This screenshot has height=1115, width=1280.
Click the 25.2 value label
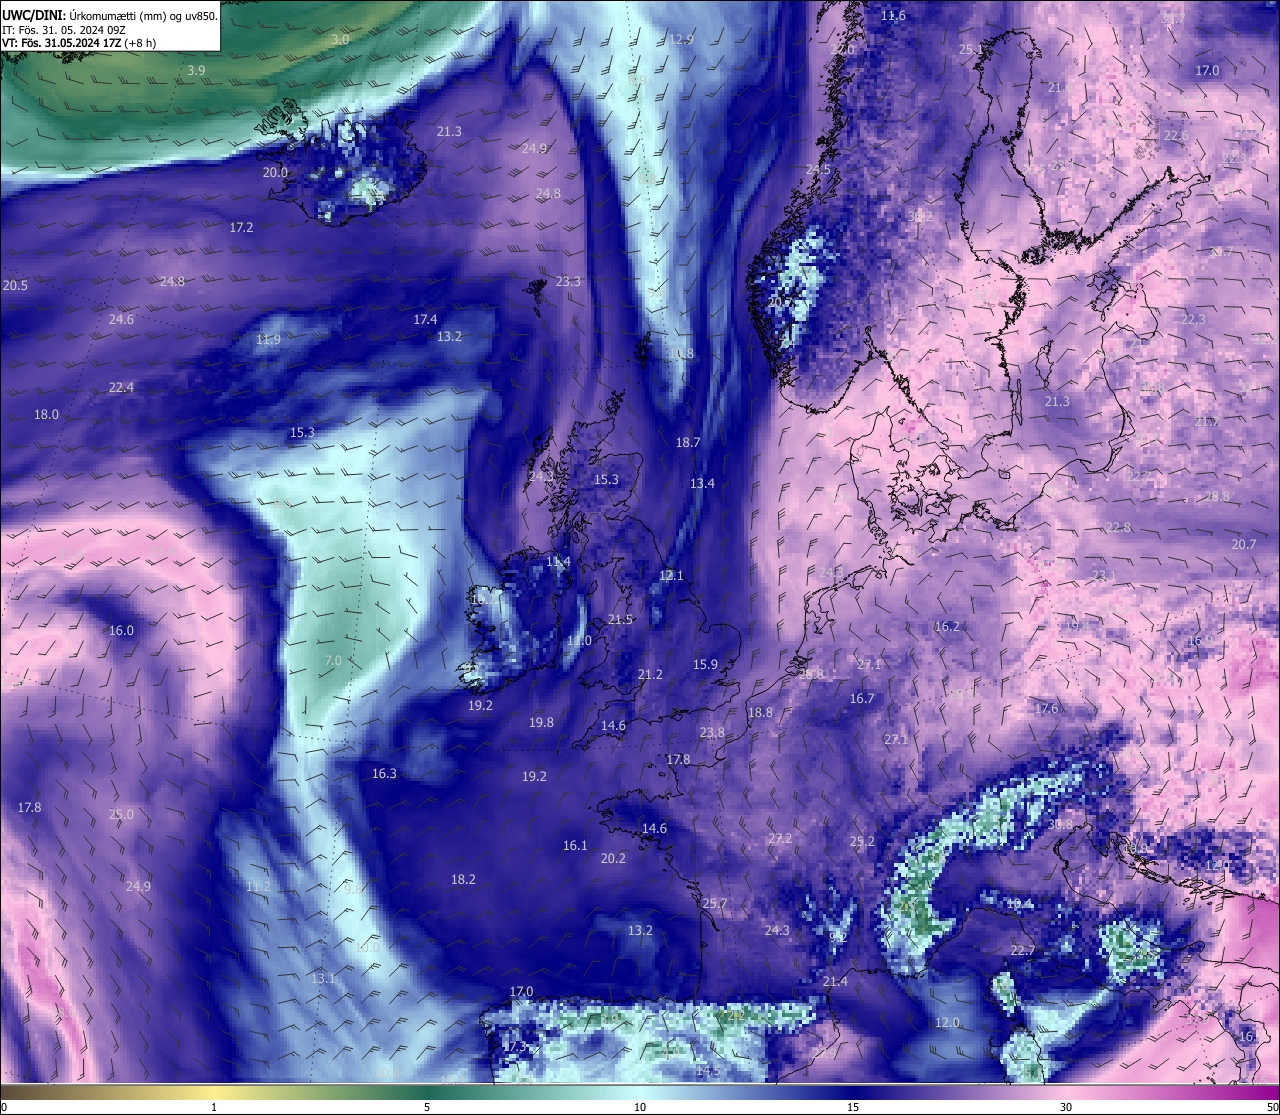pyautogui.click(x=862, y=841)
